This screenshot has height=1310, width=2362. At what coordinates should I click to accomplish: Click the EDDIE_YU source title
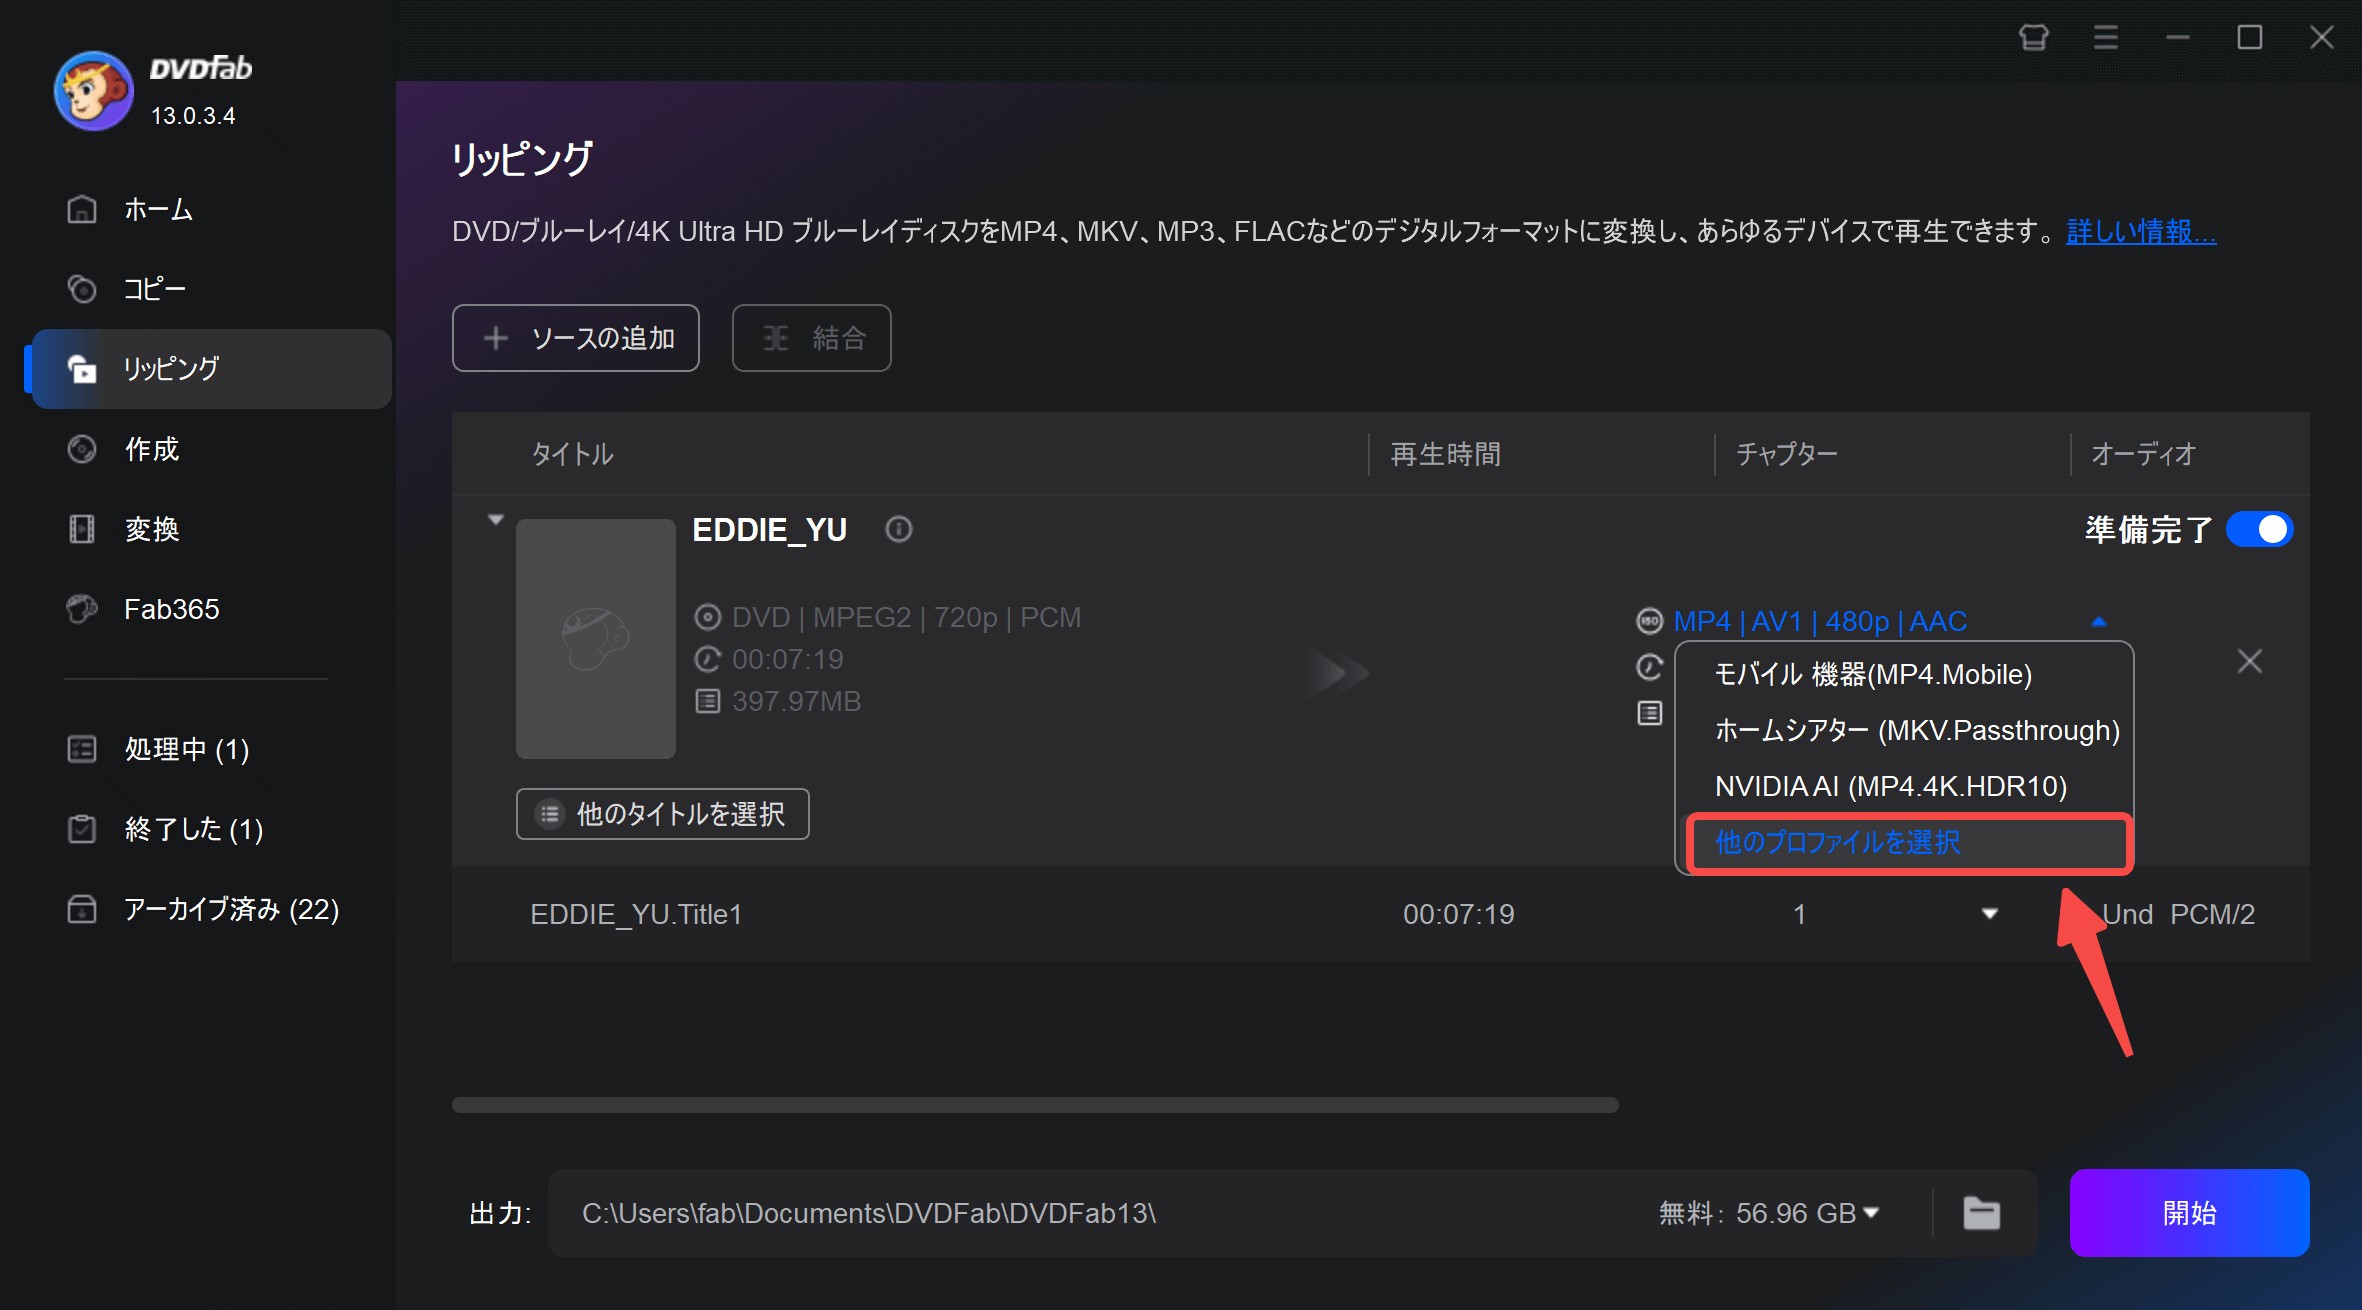(x=769, y=529)
